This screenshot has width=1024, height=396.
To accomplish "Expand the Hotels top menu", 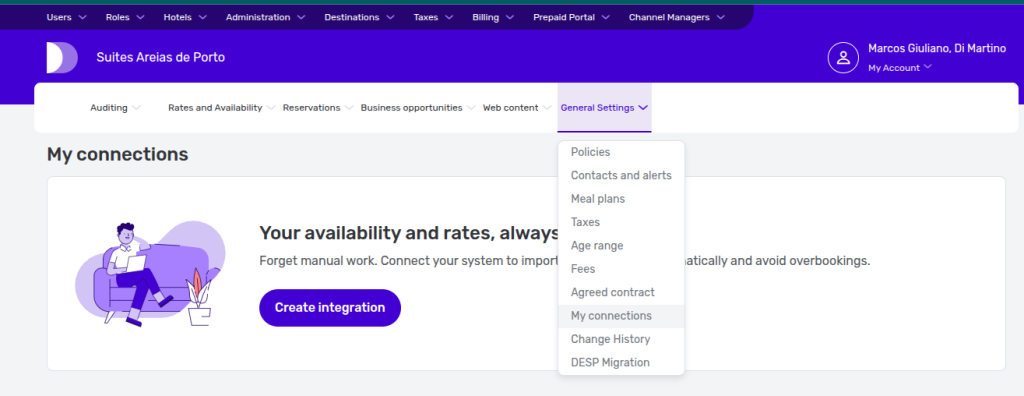I will click(x=185, y=18).
